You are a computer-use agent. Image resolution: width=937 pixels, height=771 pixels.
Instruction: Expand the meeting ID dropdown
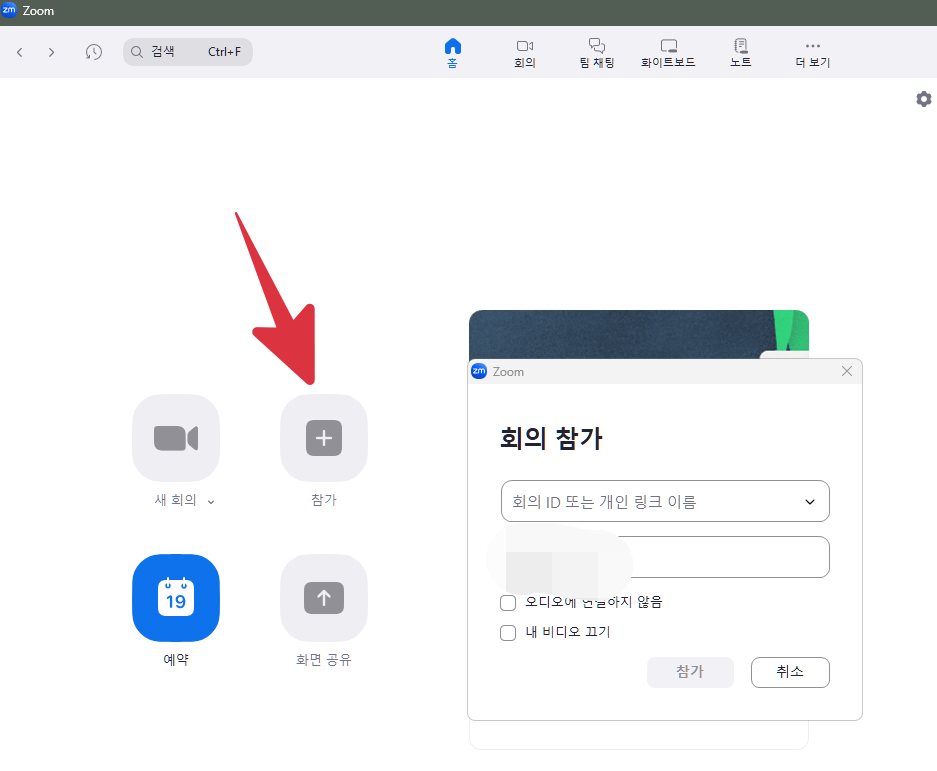tap(809, 501)
